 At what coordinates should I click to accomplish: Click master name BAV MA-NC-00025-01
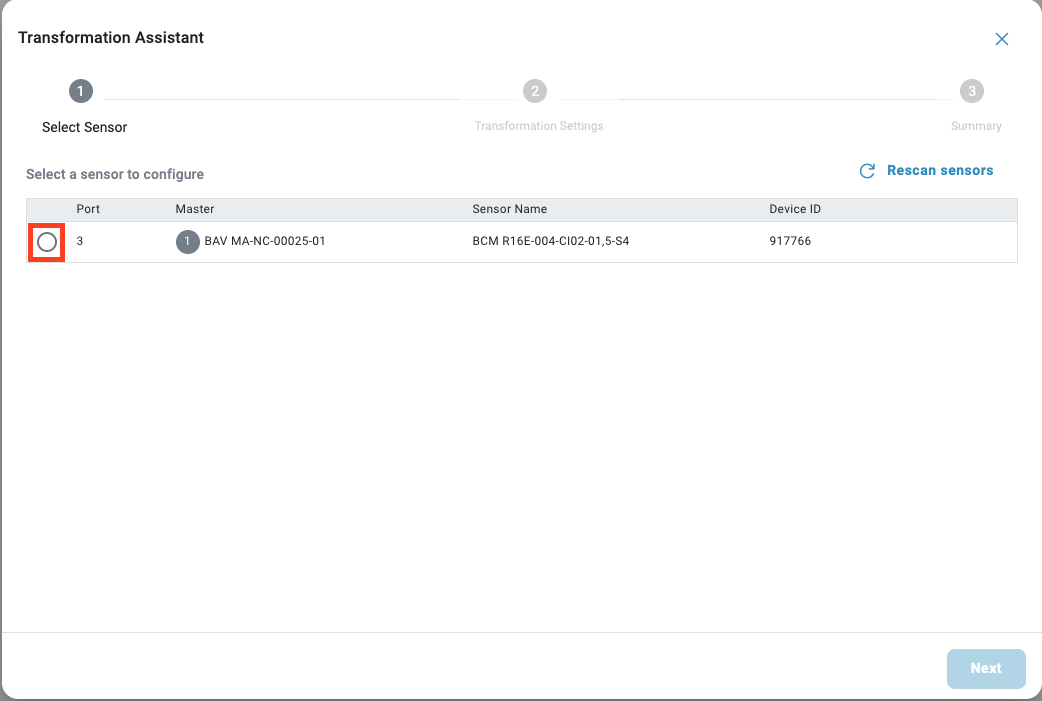click(x=265, y=241)
